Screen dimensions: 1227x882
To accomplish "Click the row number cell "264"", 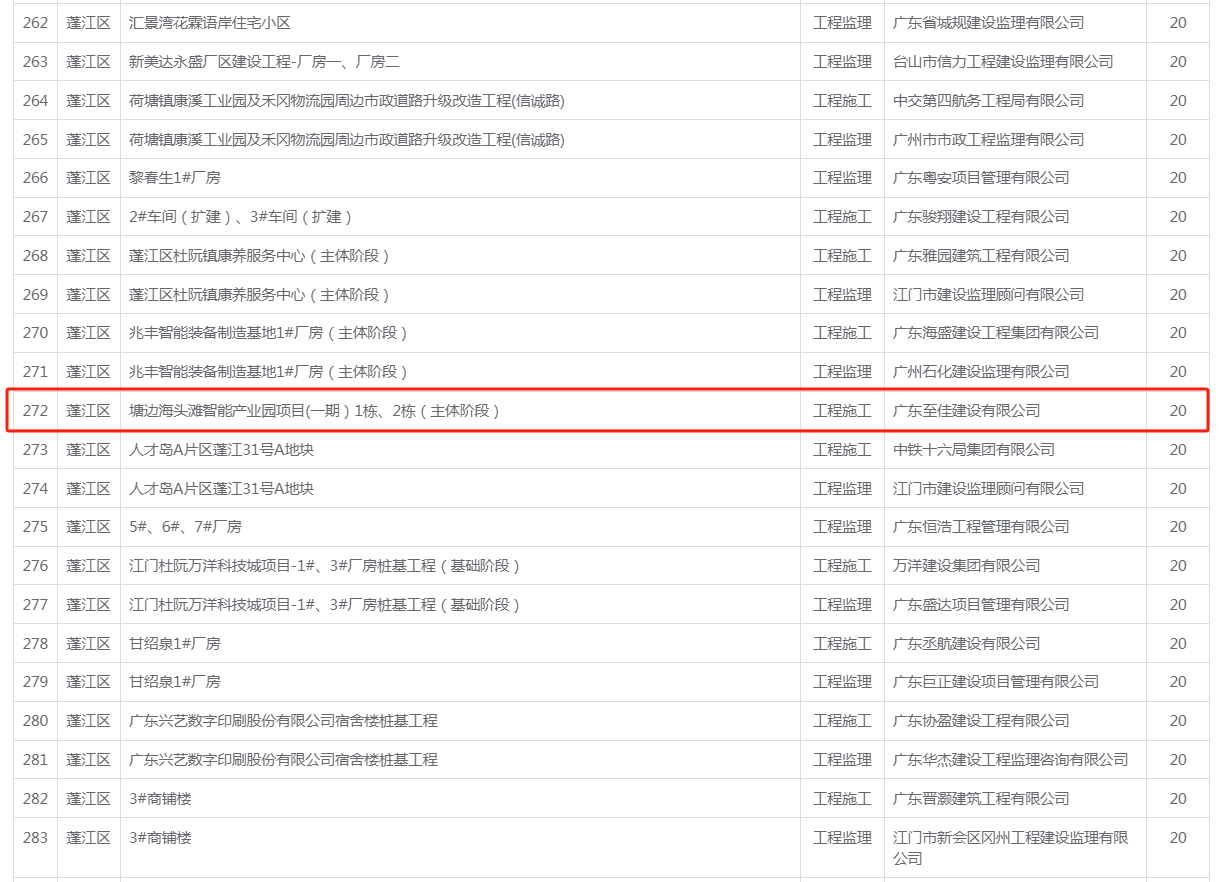I will tap(35, 100).
